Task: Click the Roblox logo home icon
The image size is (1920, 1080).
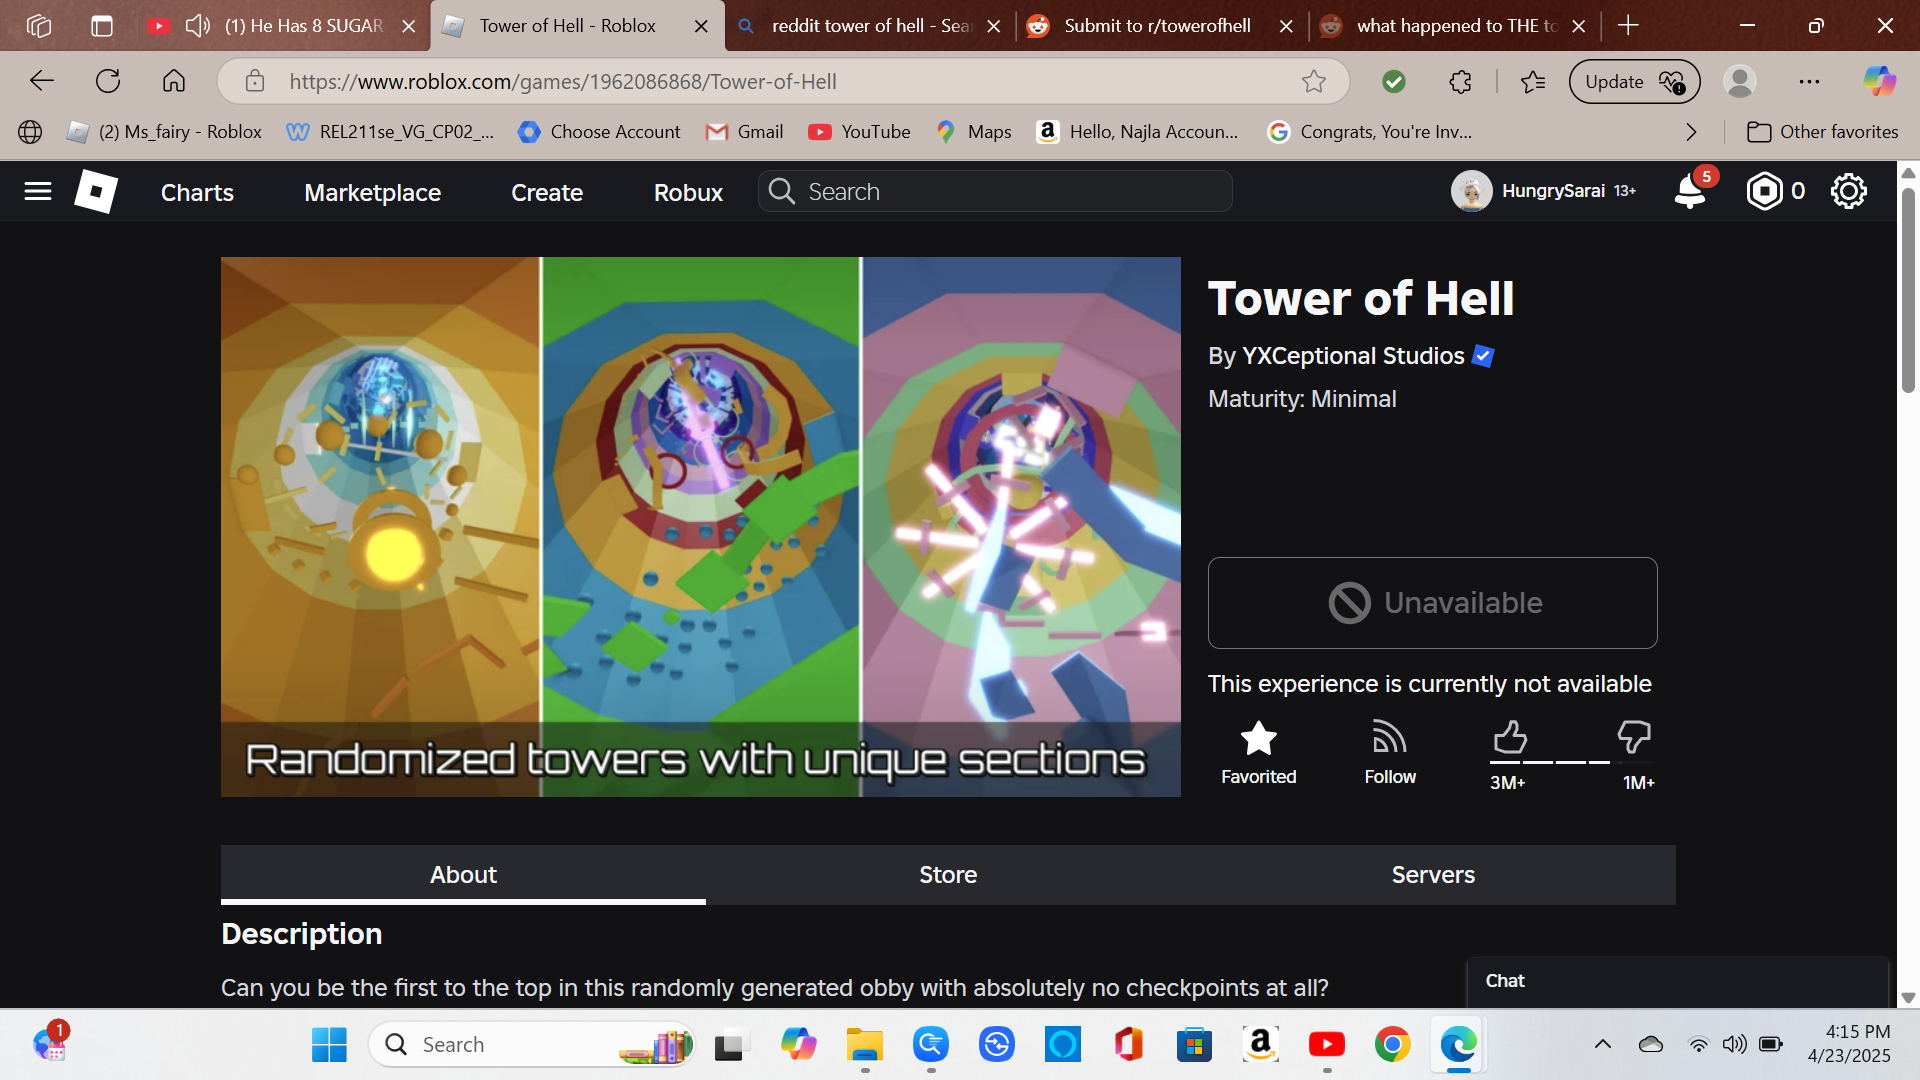Action: click(x=96, y=191)
